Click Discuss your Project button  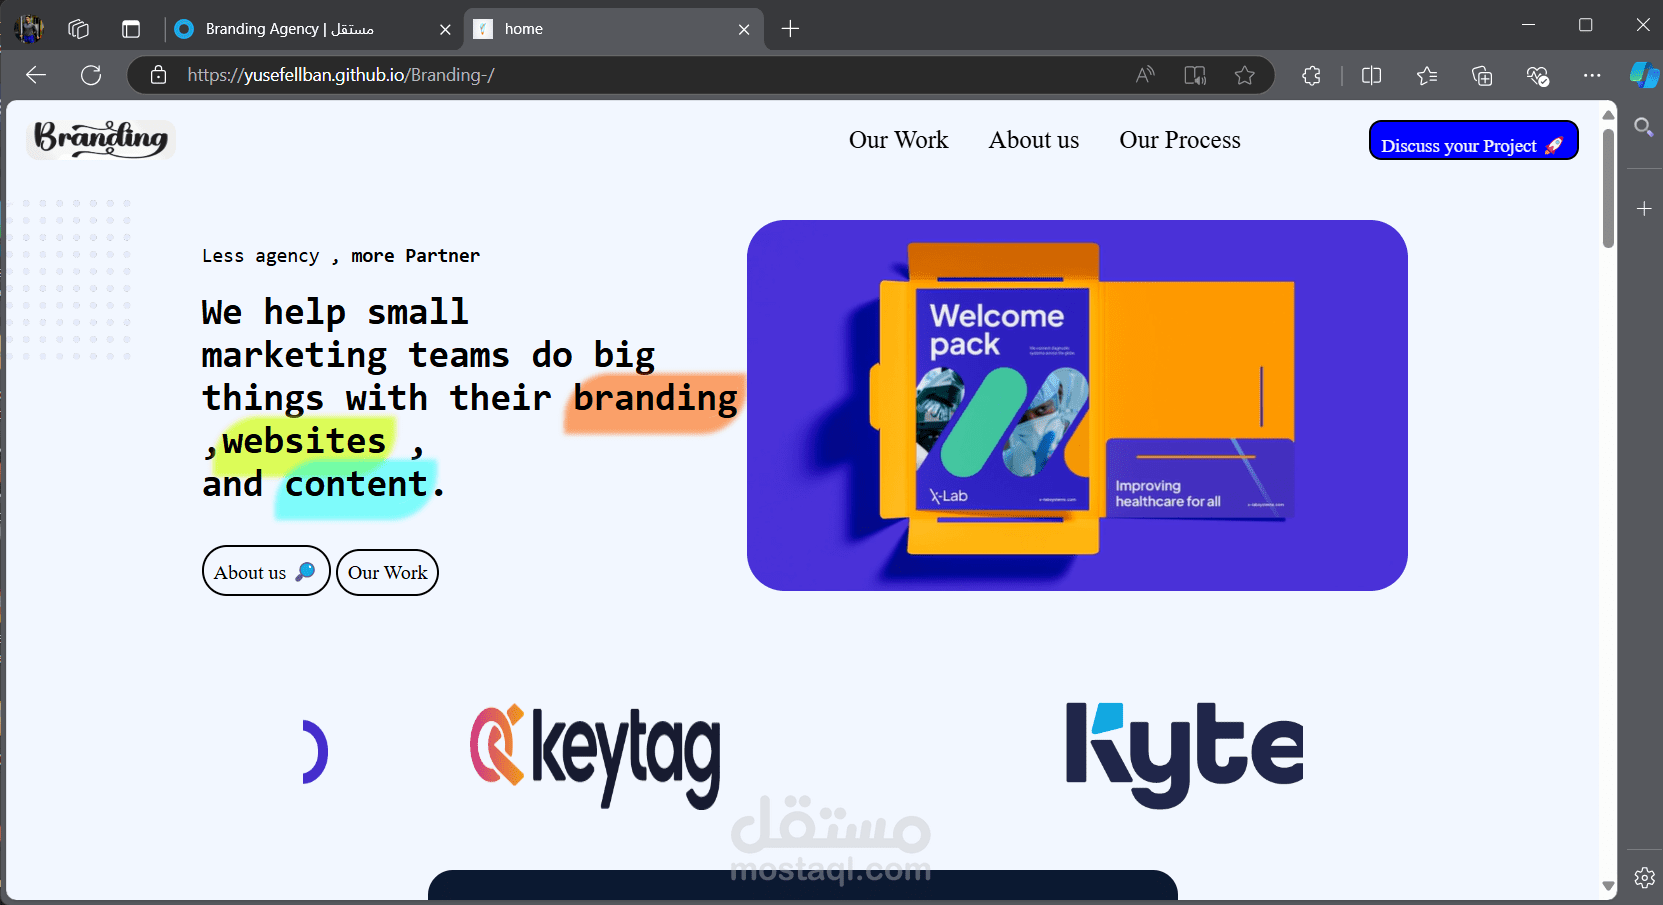[x=1473, y=140]
